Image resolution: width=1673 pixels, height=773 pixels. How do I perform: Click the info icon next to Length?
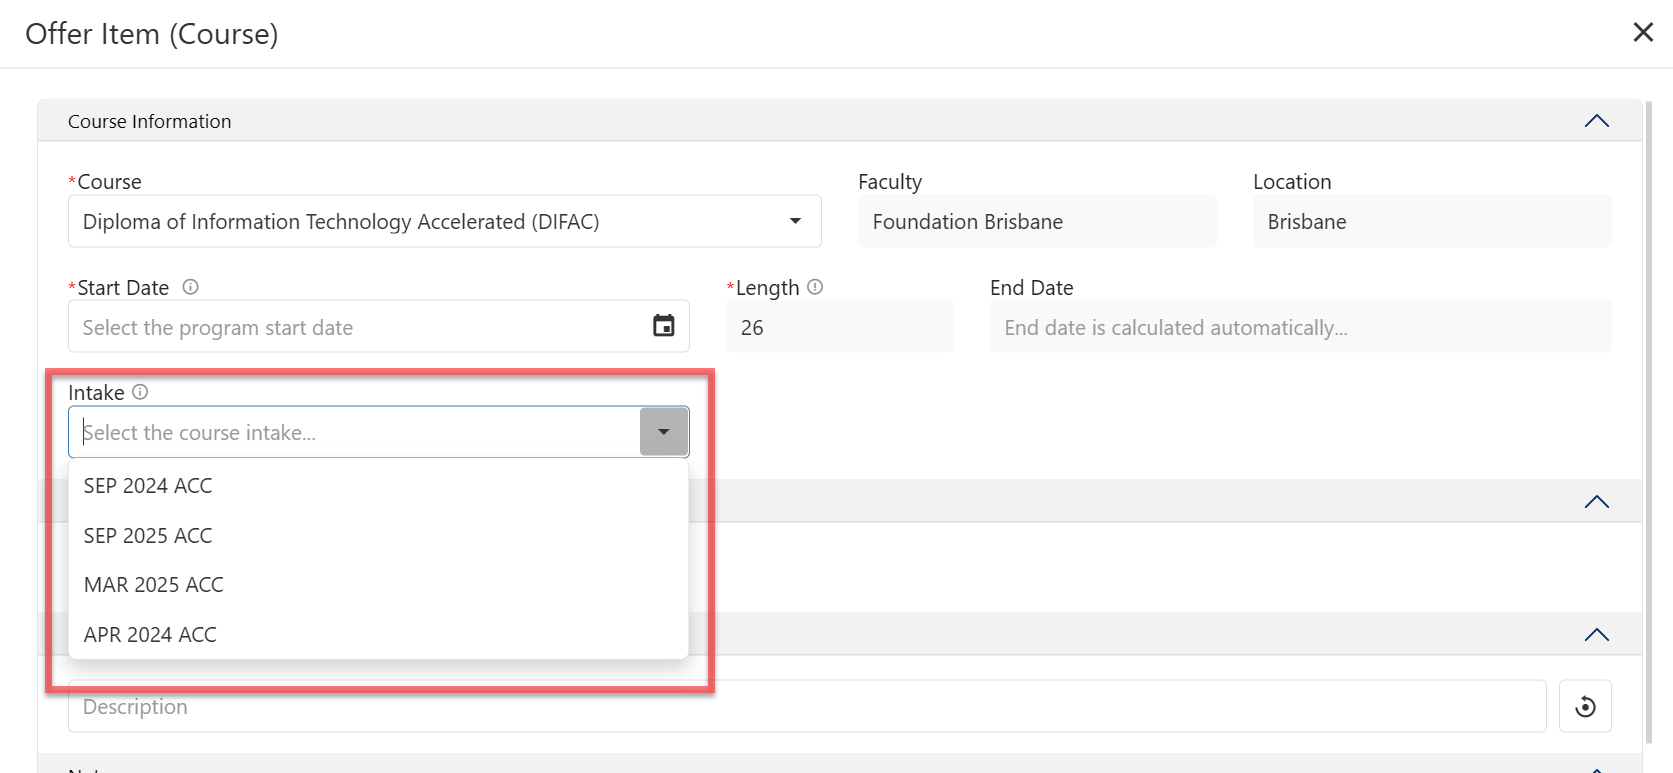(815, 287)
